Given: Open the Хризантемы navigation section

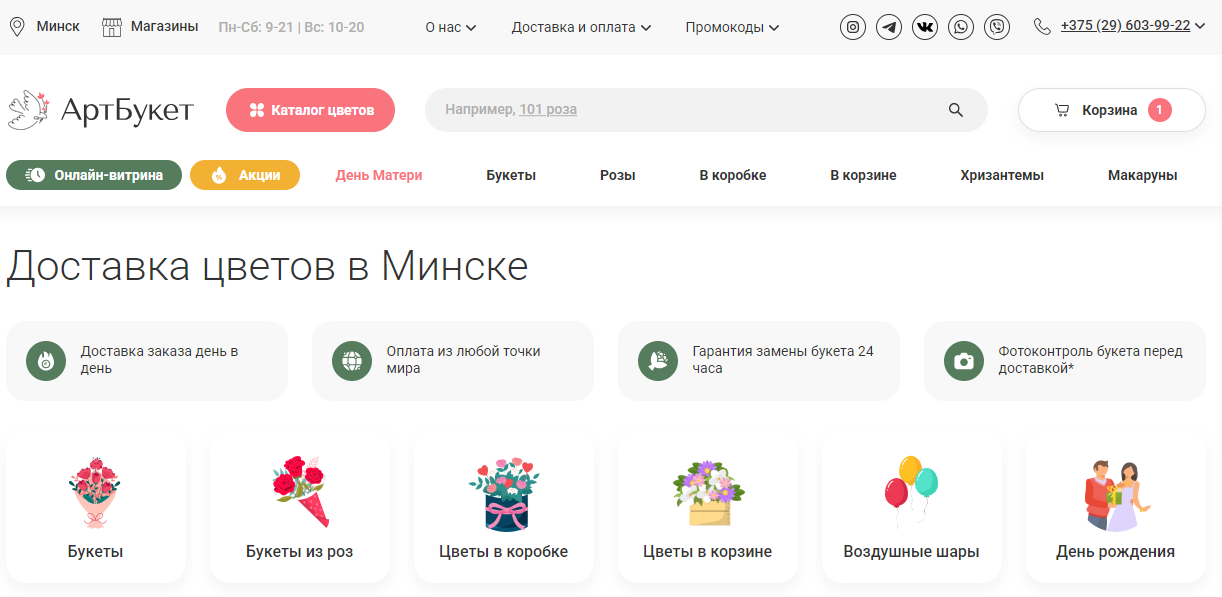Looking at the screenshot, I should click(1002, 174).
